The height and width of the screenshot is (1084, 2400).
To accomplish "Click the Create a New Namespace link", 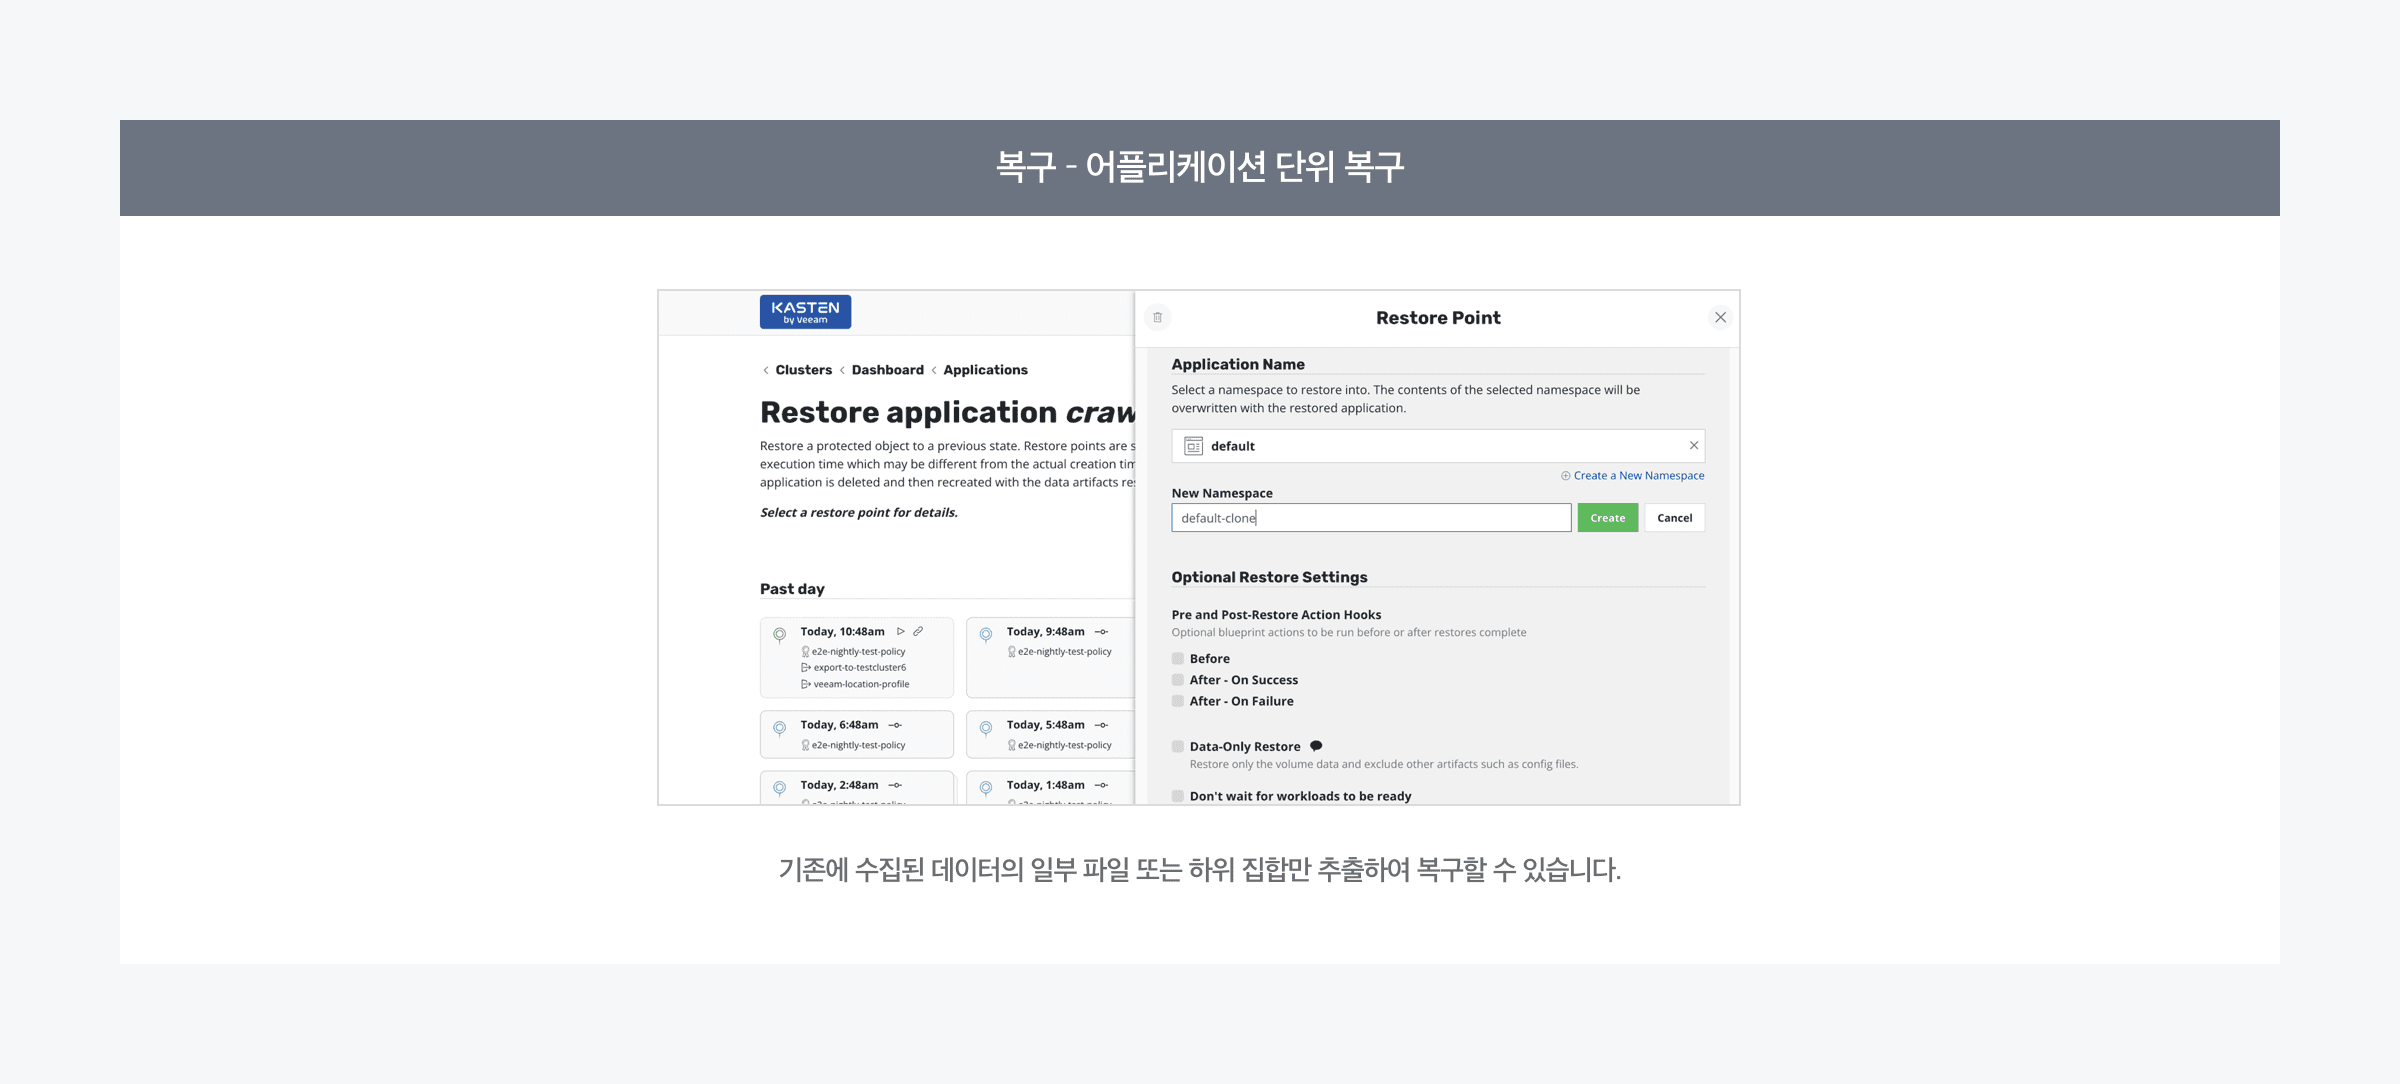I will coord(1638,476).
